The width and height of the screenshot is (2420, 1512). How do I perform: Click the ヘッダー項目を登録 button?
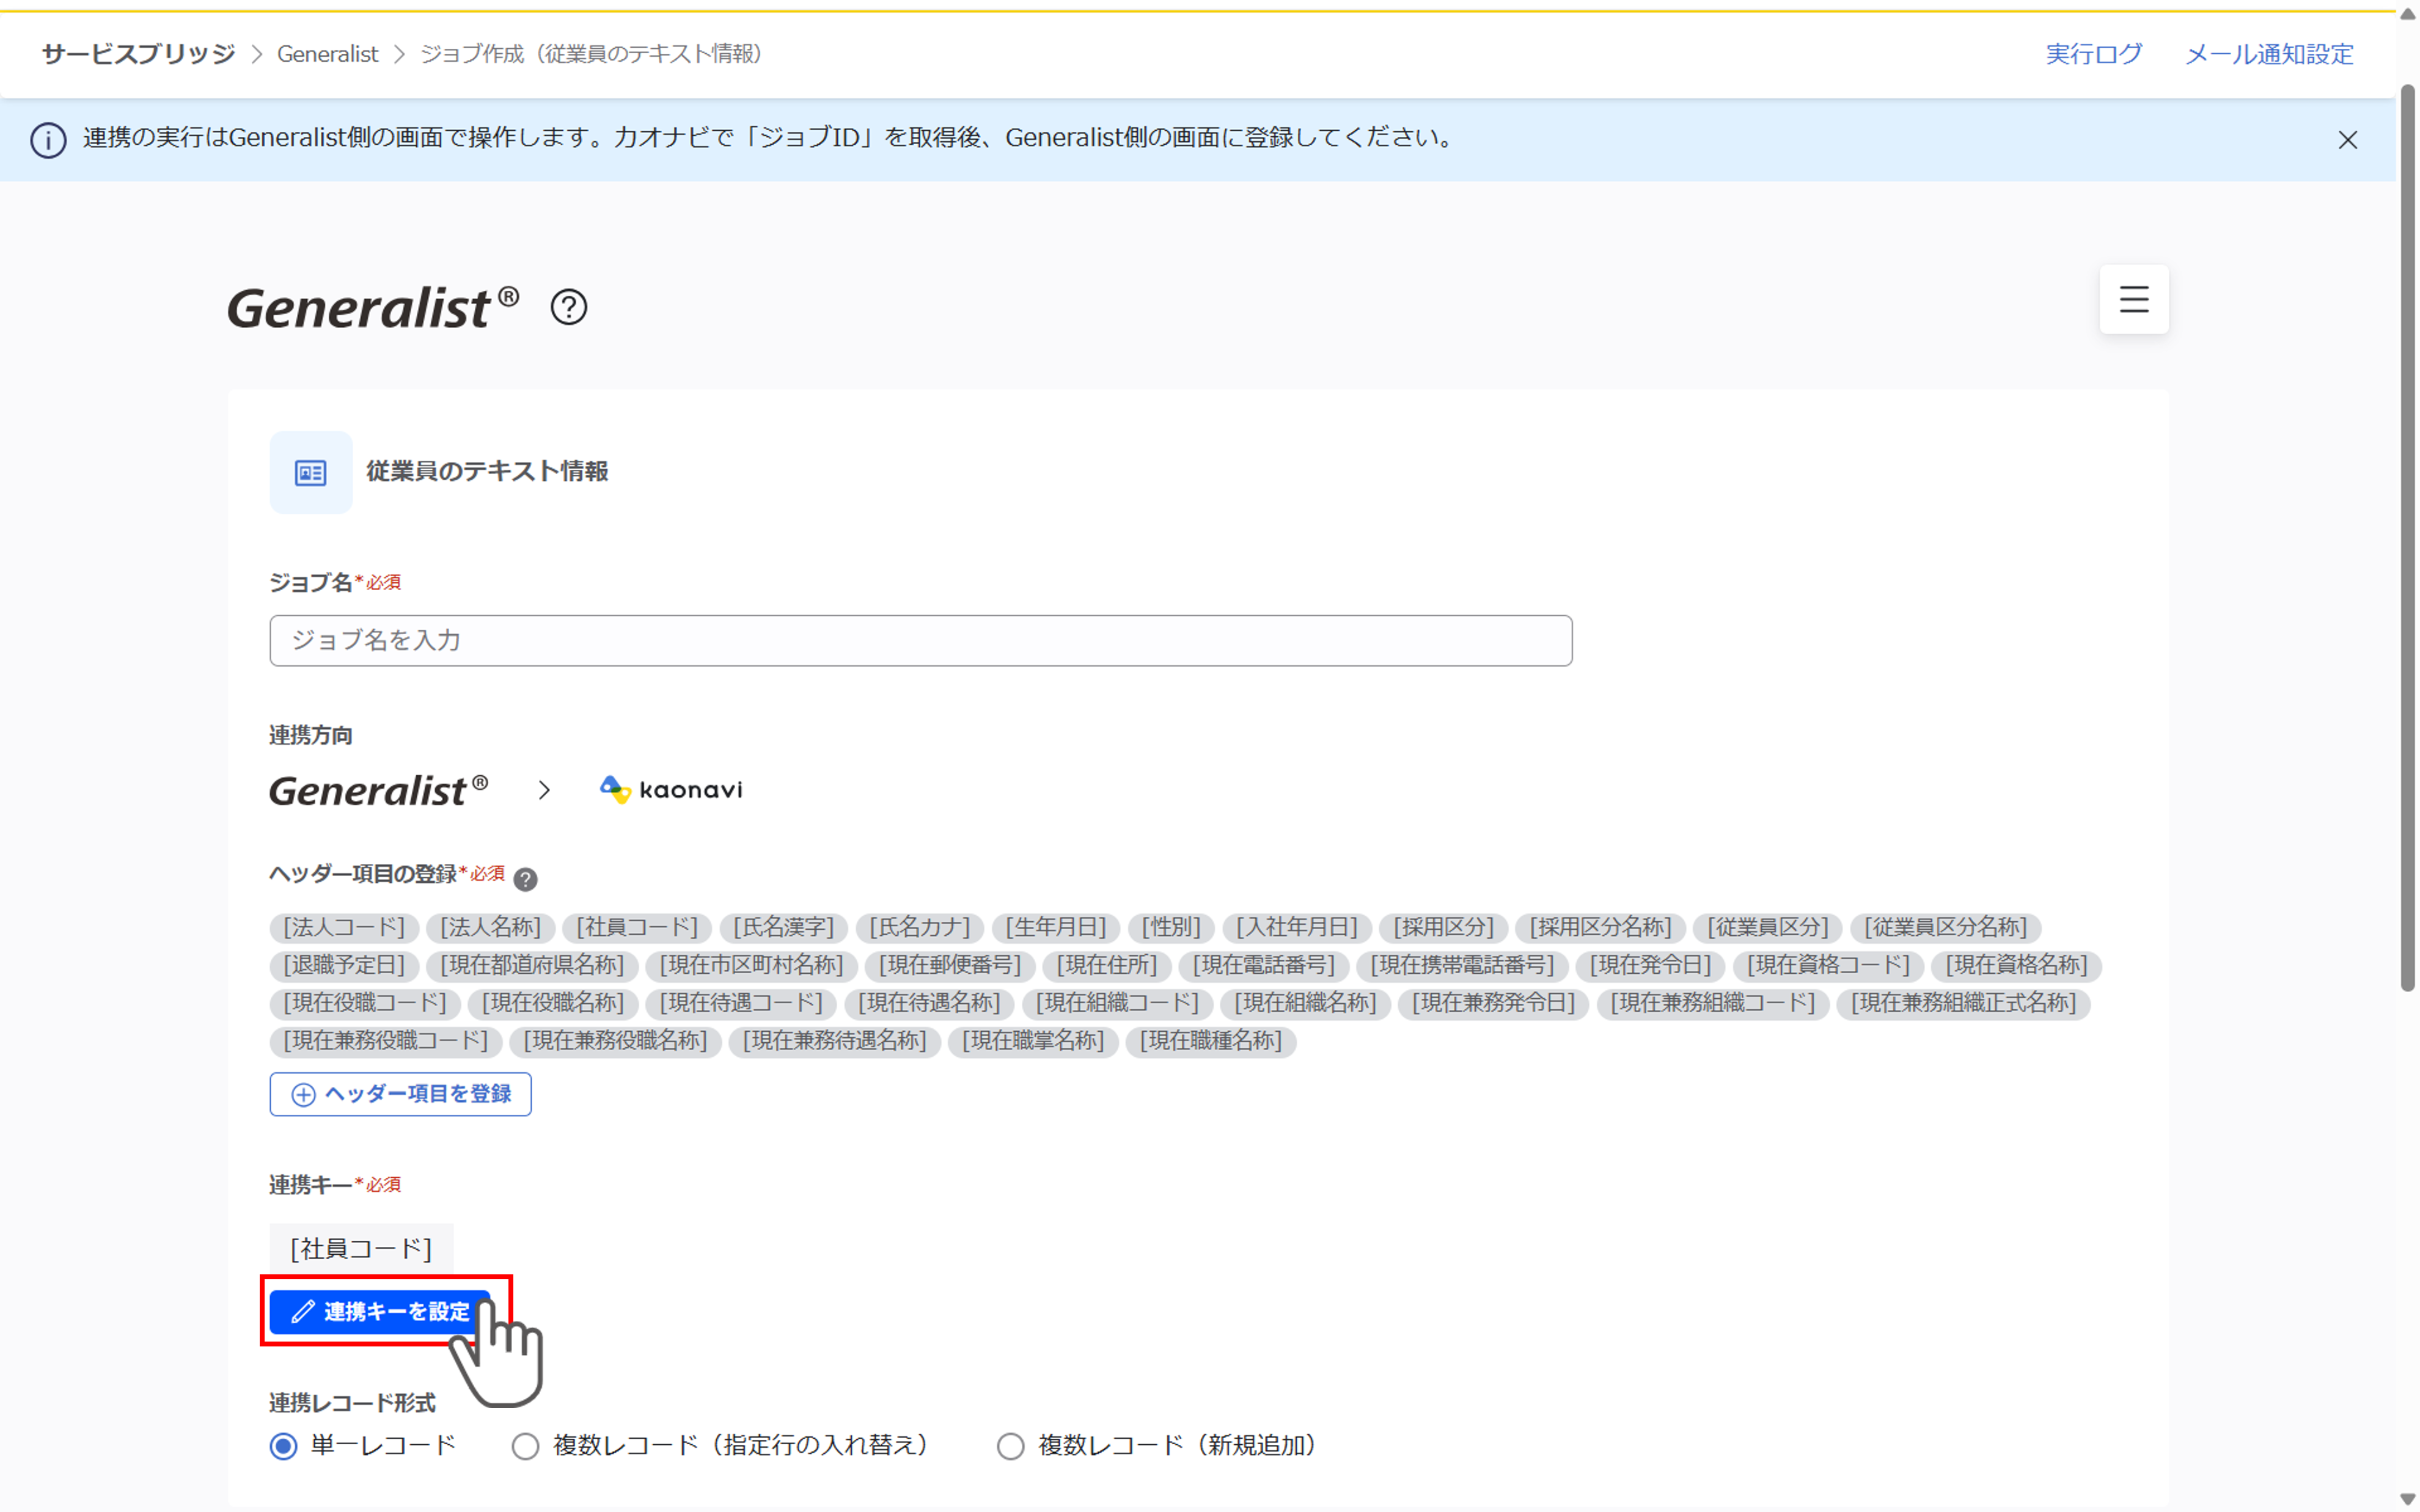point(400,1094)
